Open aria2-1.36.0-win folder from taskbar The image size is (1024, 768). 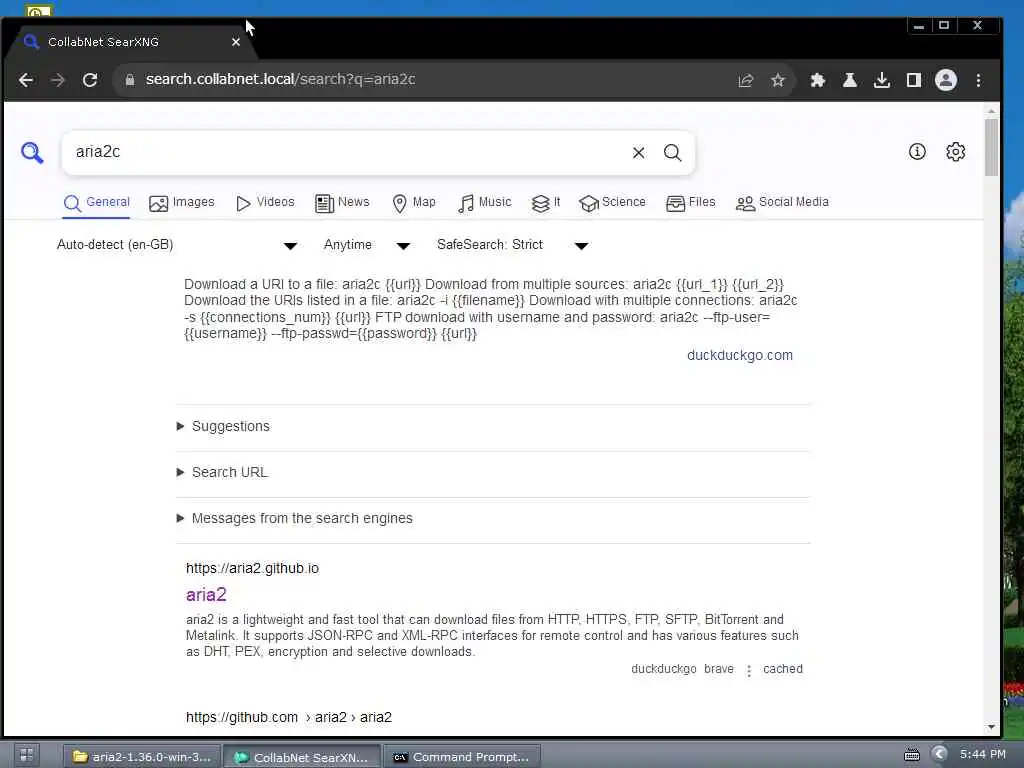pyautogui.click(x=142, y=756)
